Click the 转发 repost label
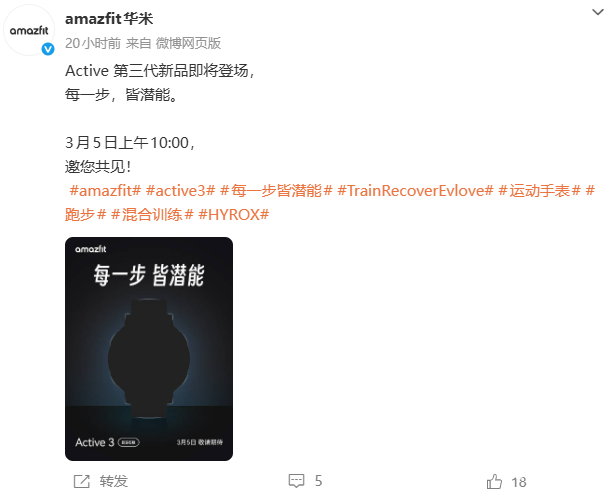The width and height of the screenshot is (614, 492). tap(114, 481)
